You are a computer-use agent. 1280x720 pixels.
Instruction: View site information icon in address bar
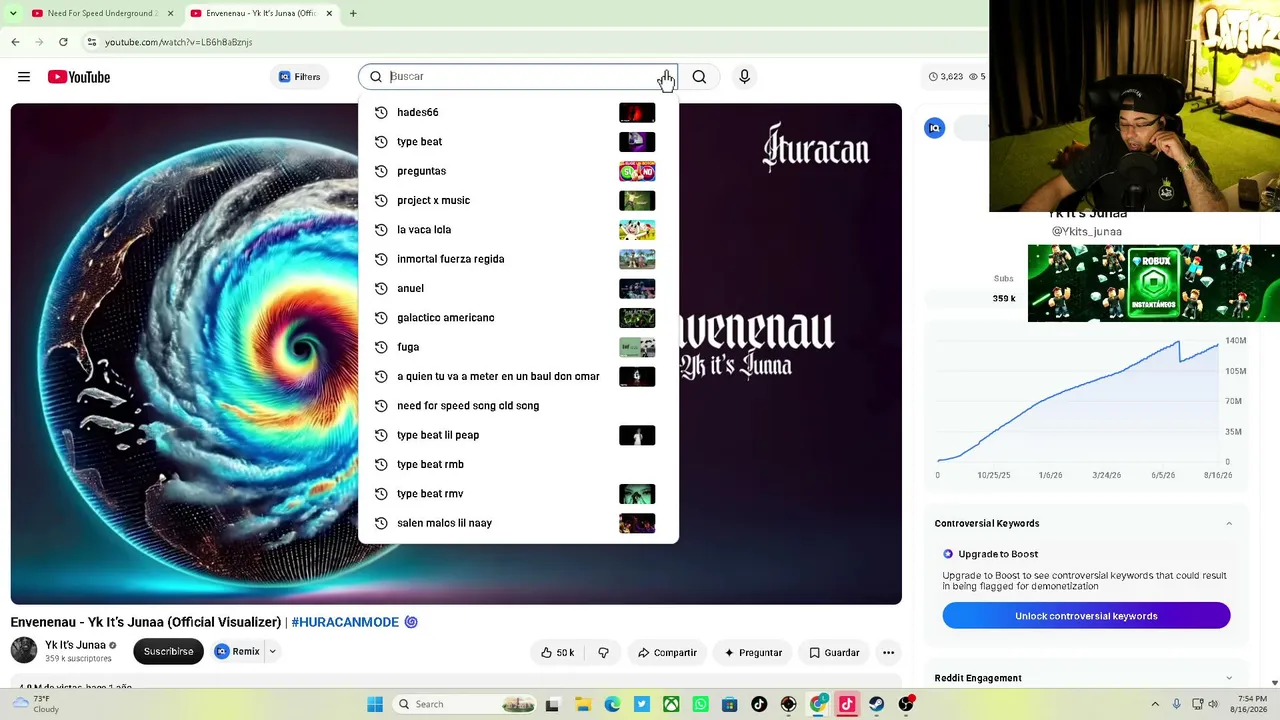91,42
